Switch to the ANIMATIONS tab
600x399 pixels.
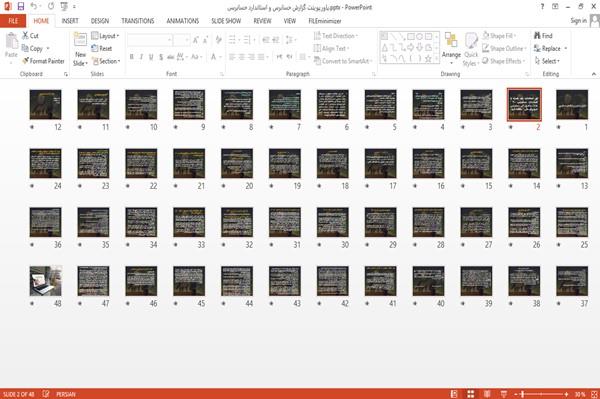(183, 21)
